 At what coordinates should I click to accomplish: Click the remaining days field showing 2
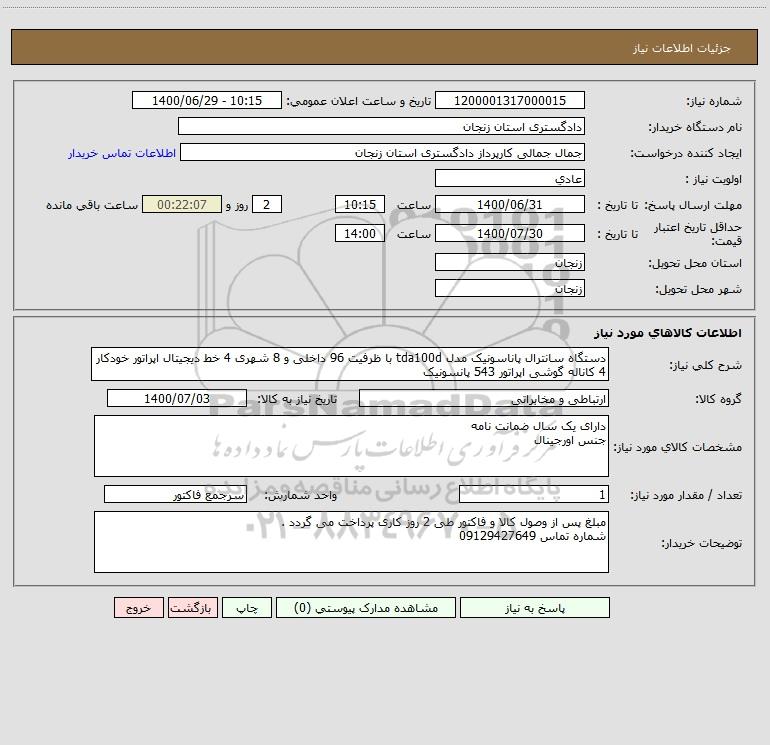click(267, 205)
